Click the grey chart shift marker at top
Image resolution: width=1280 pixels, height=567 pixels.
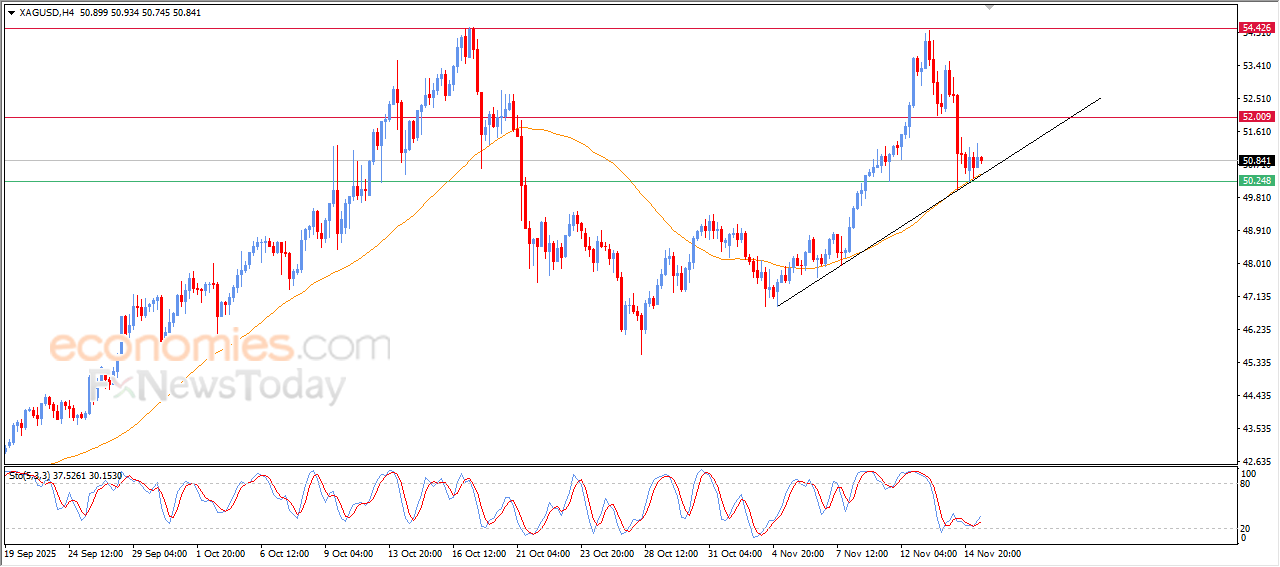[990, 7]
